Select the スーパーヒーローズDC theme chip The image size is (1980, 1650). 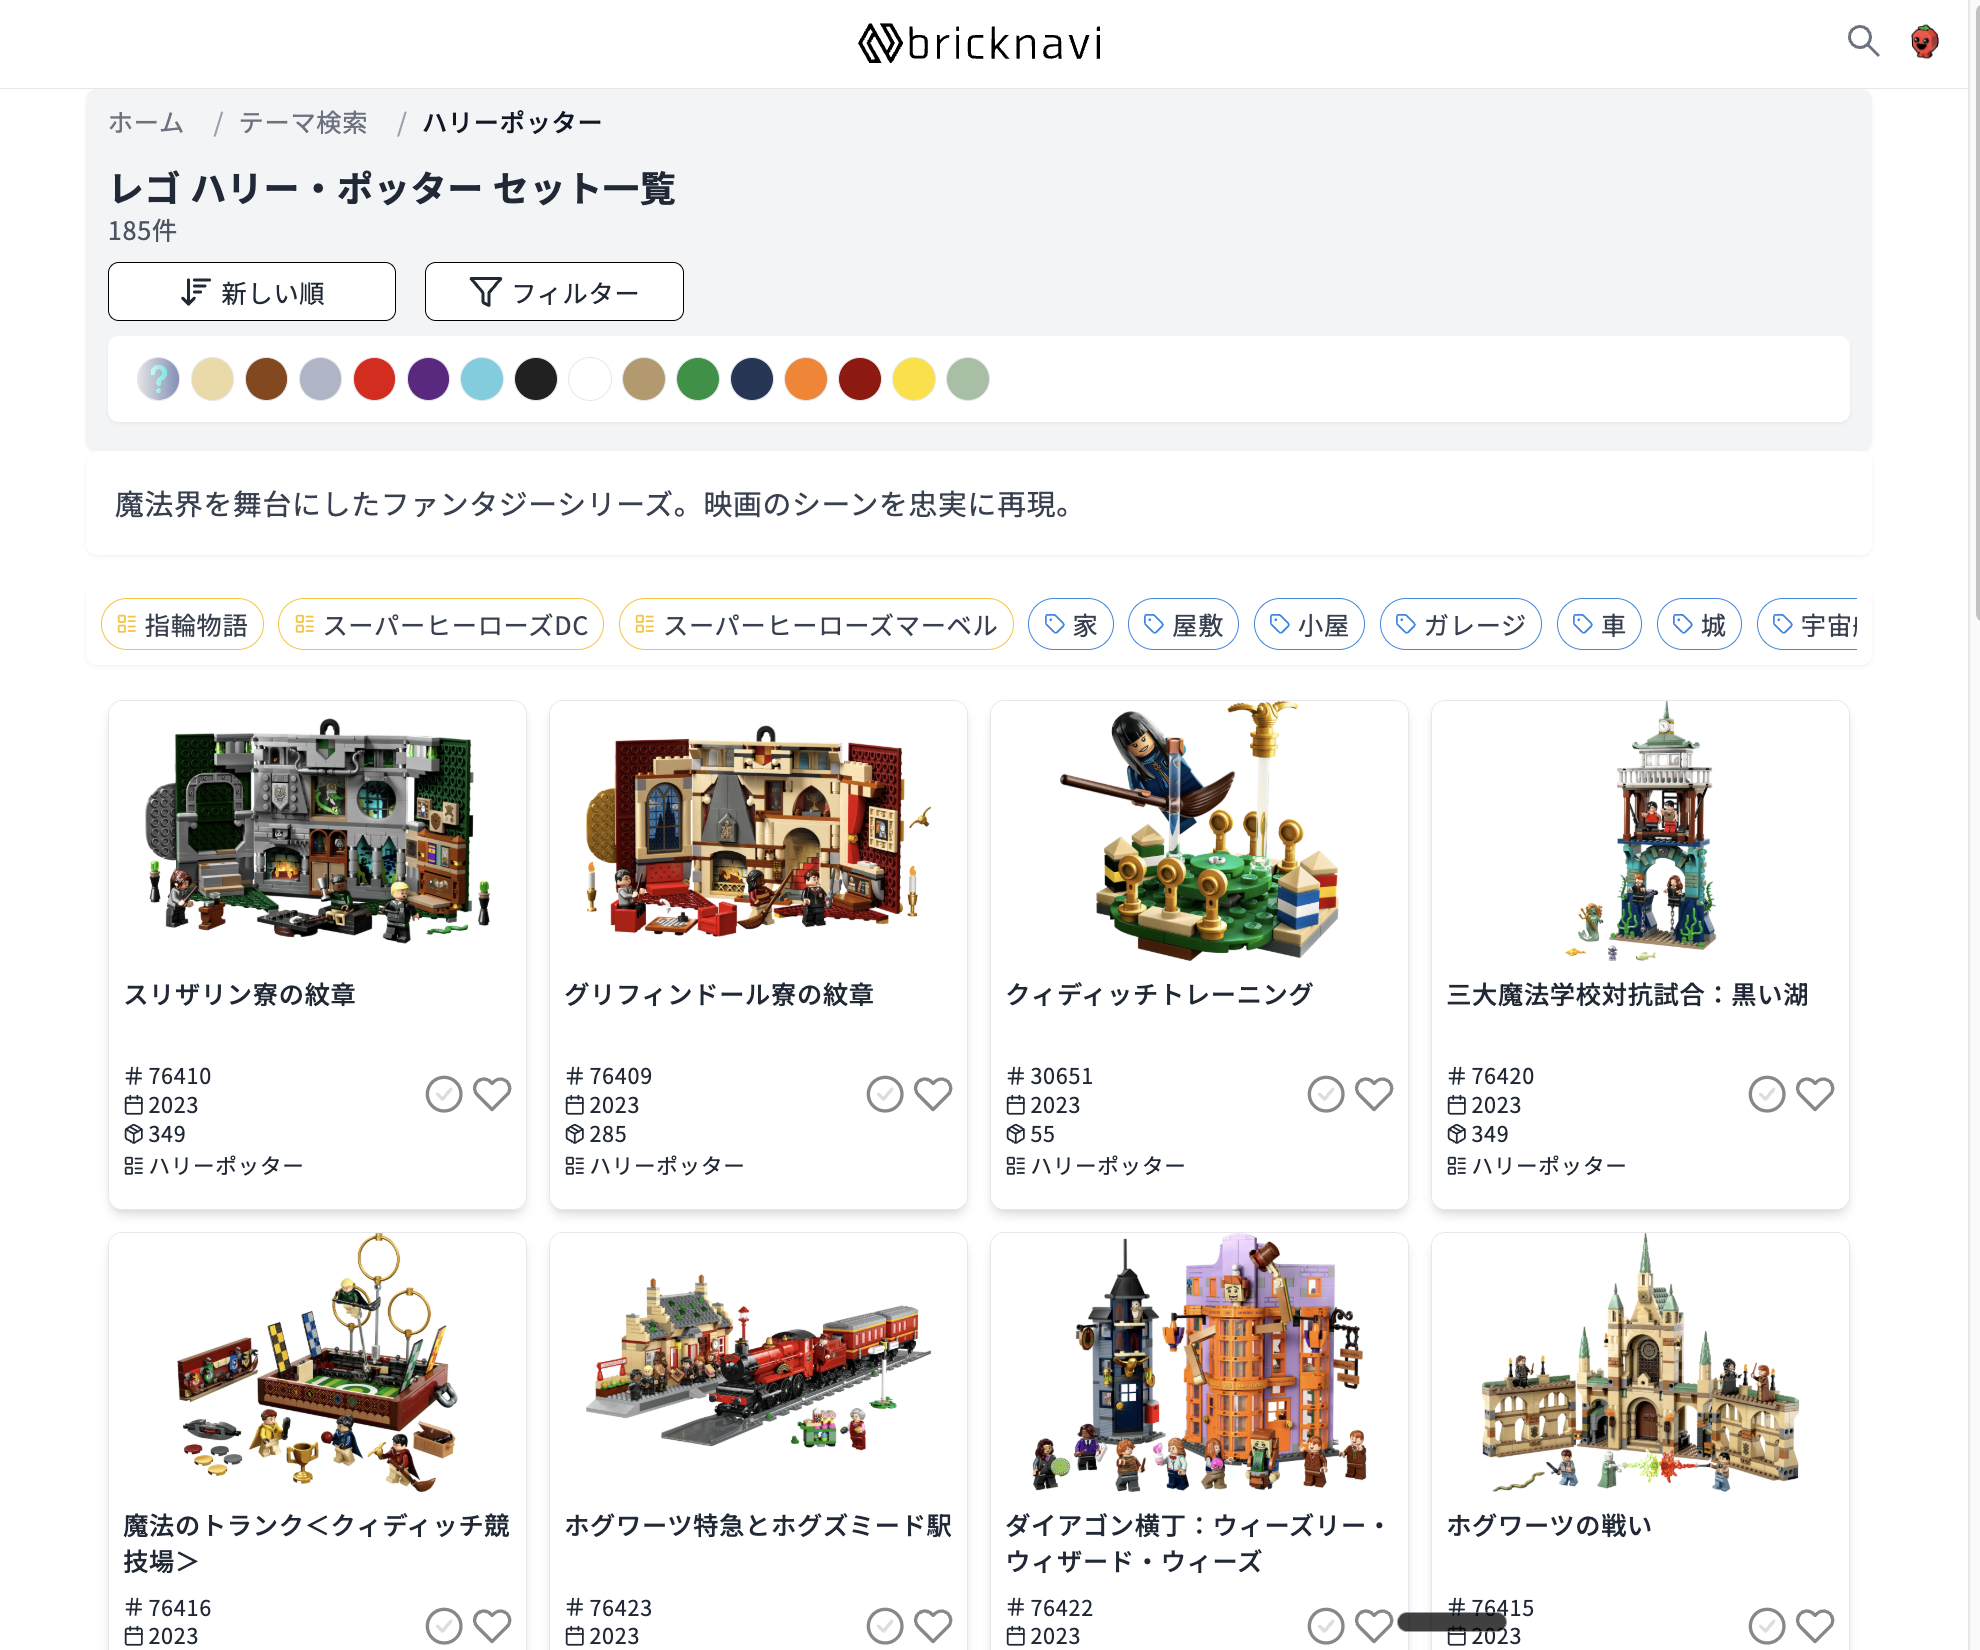441,625
